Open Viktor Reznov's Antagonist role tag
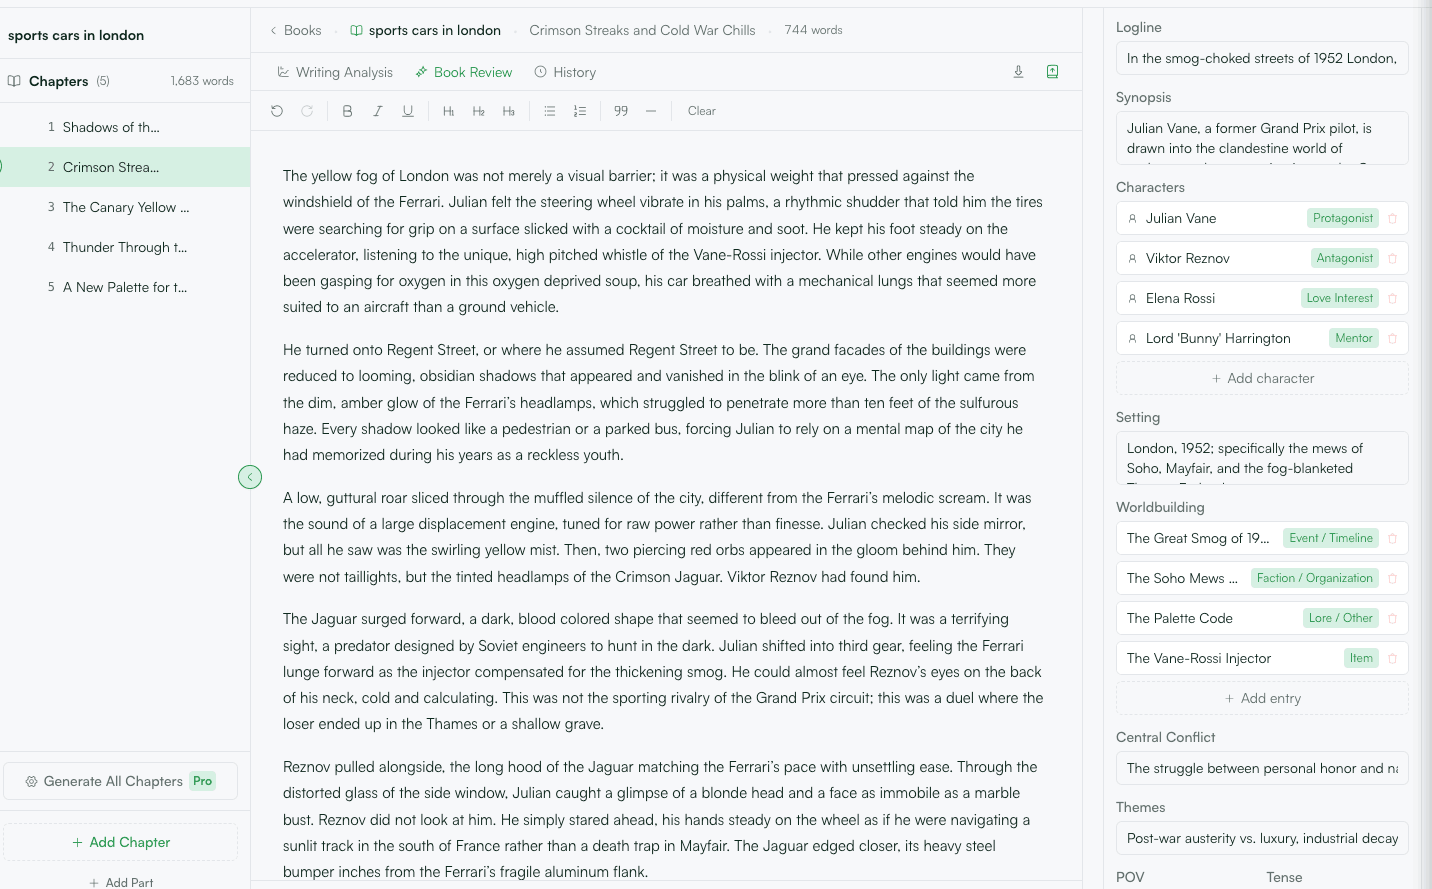The height and width of the screenshot is (889, 1432). point(1345,258)
